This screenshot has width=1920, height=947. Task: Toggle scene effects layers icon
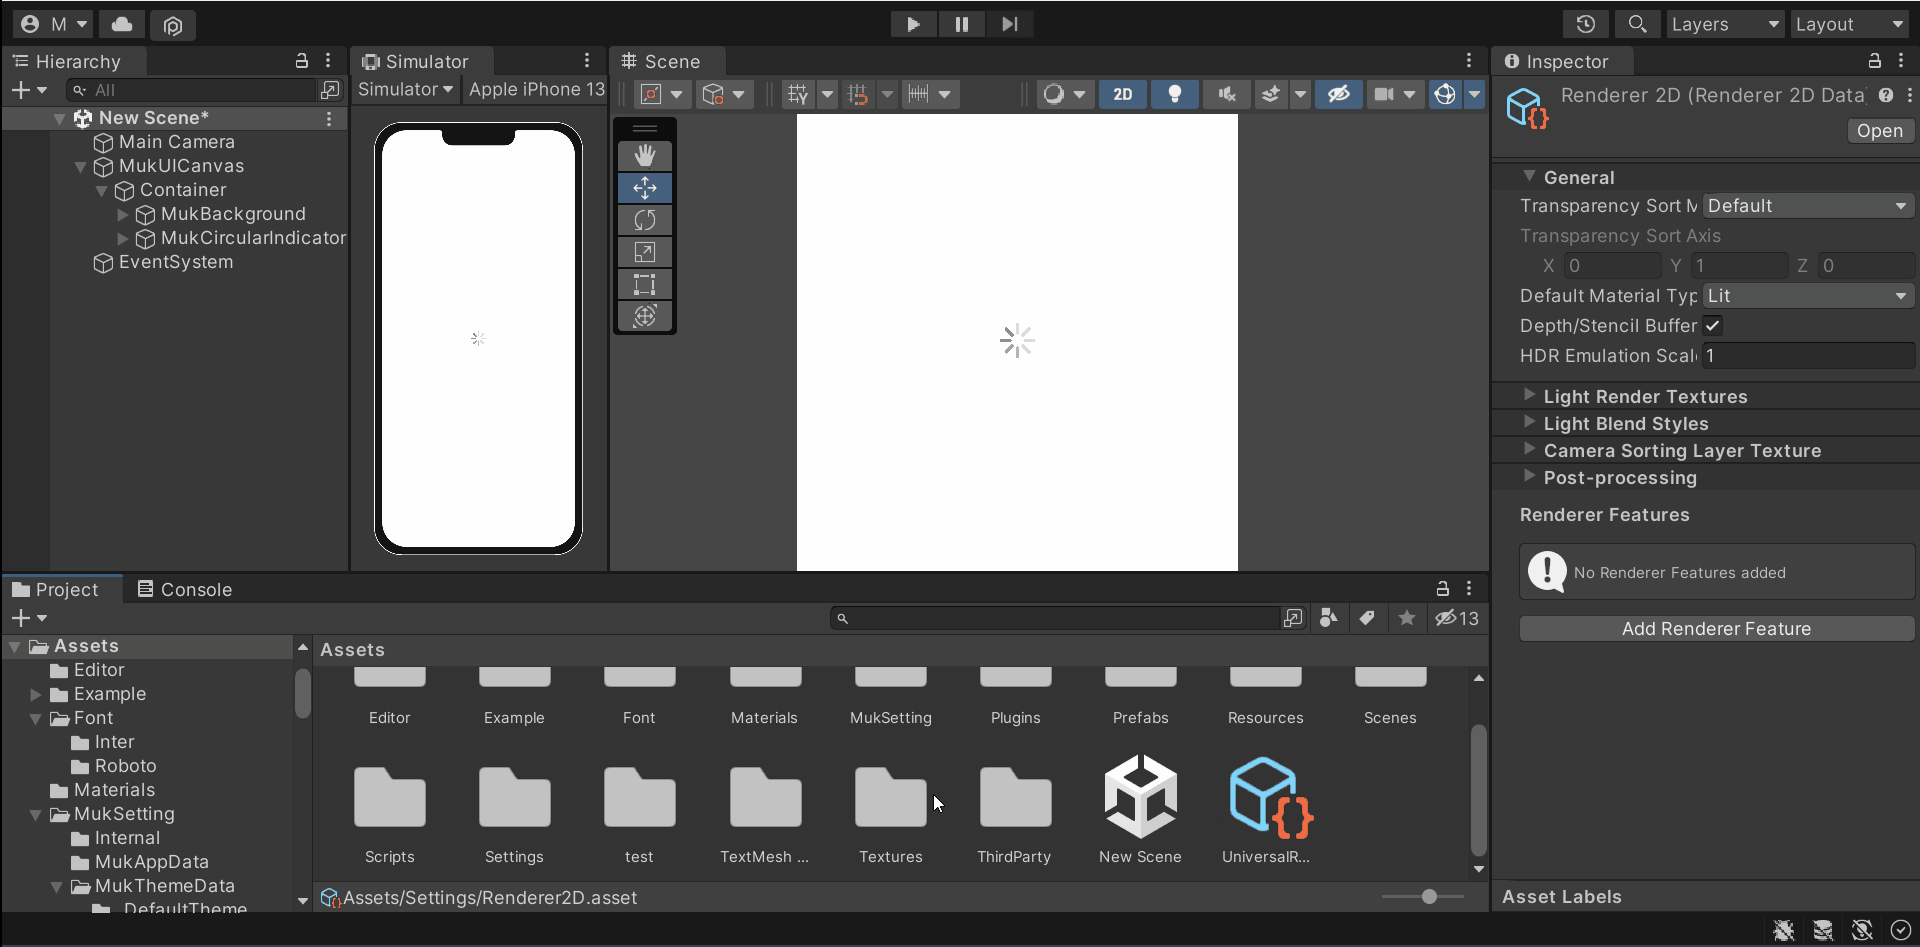point(1271,94)
